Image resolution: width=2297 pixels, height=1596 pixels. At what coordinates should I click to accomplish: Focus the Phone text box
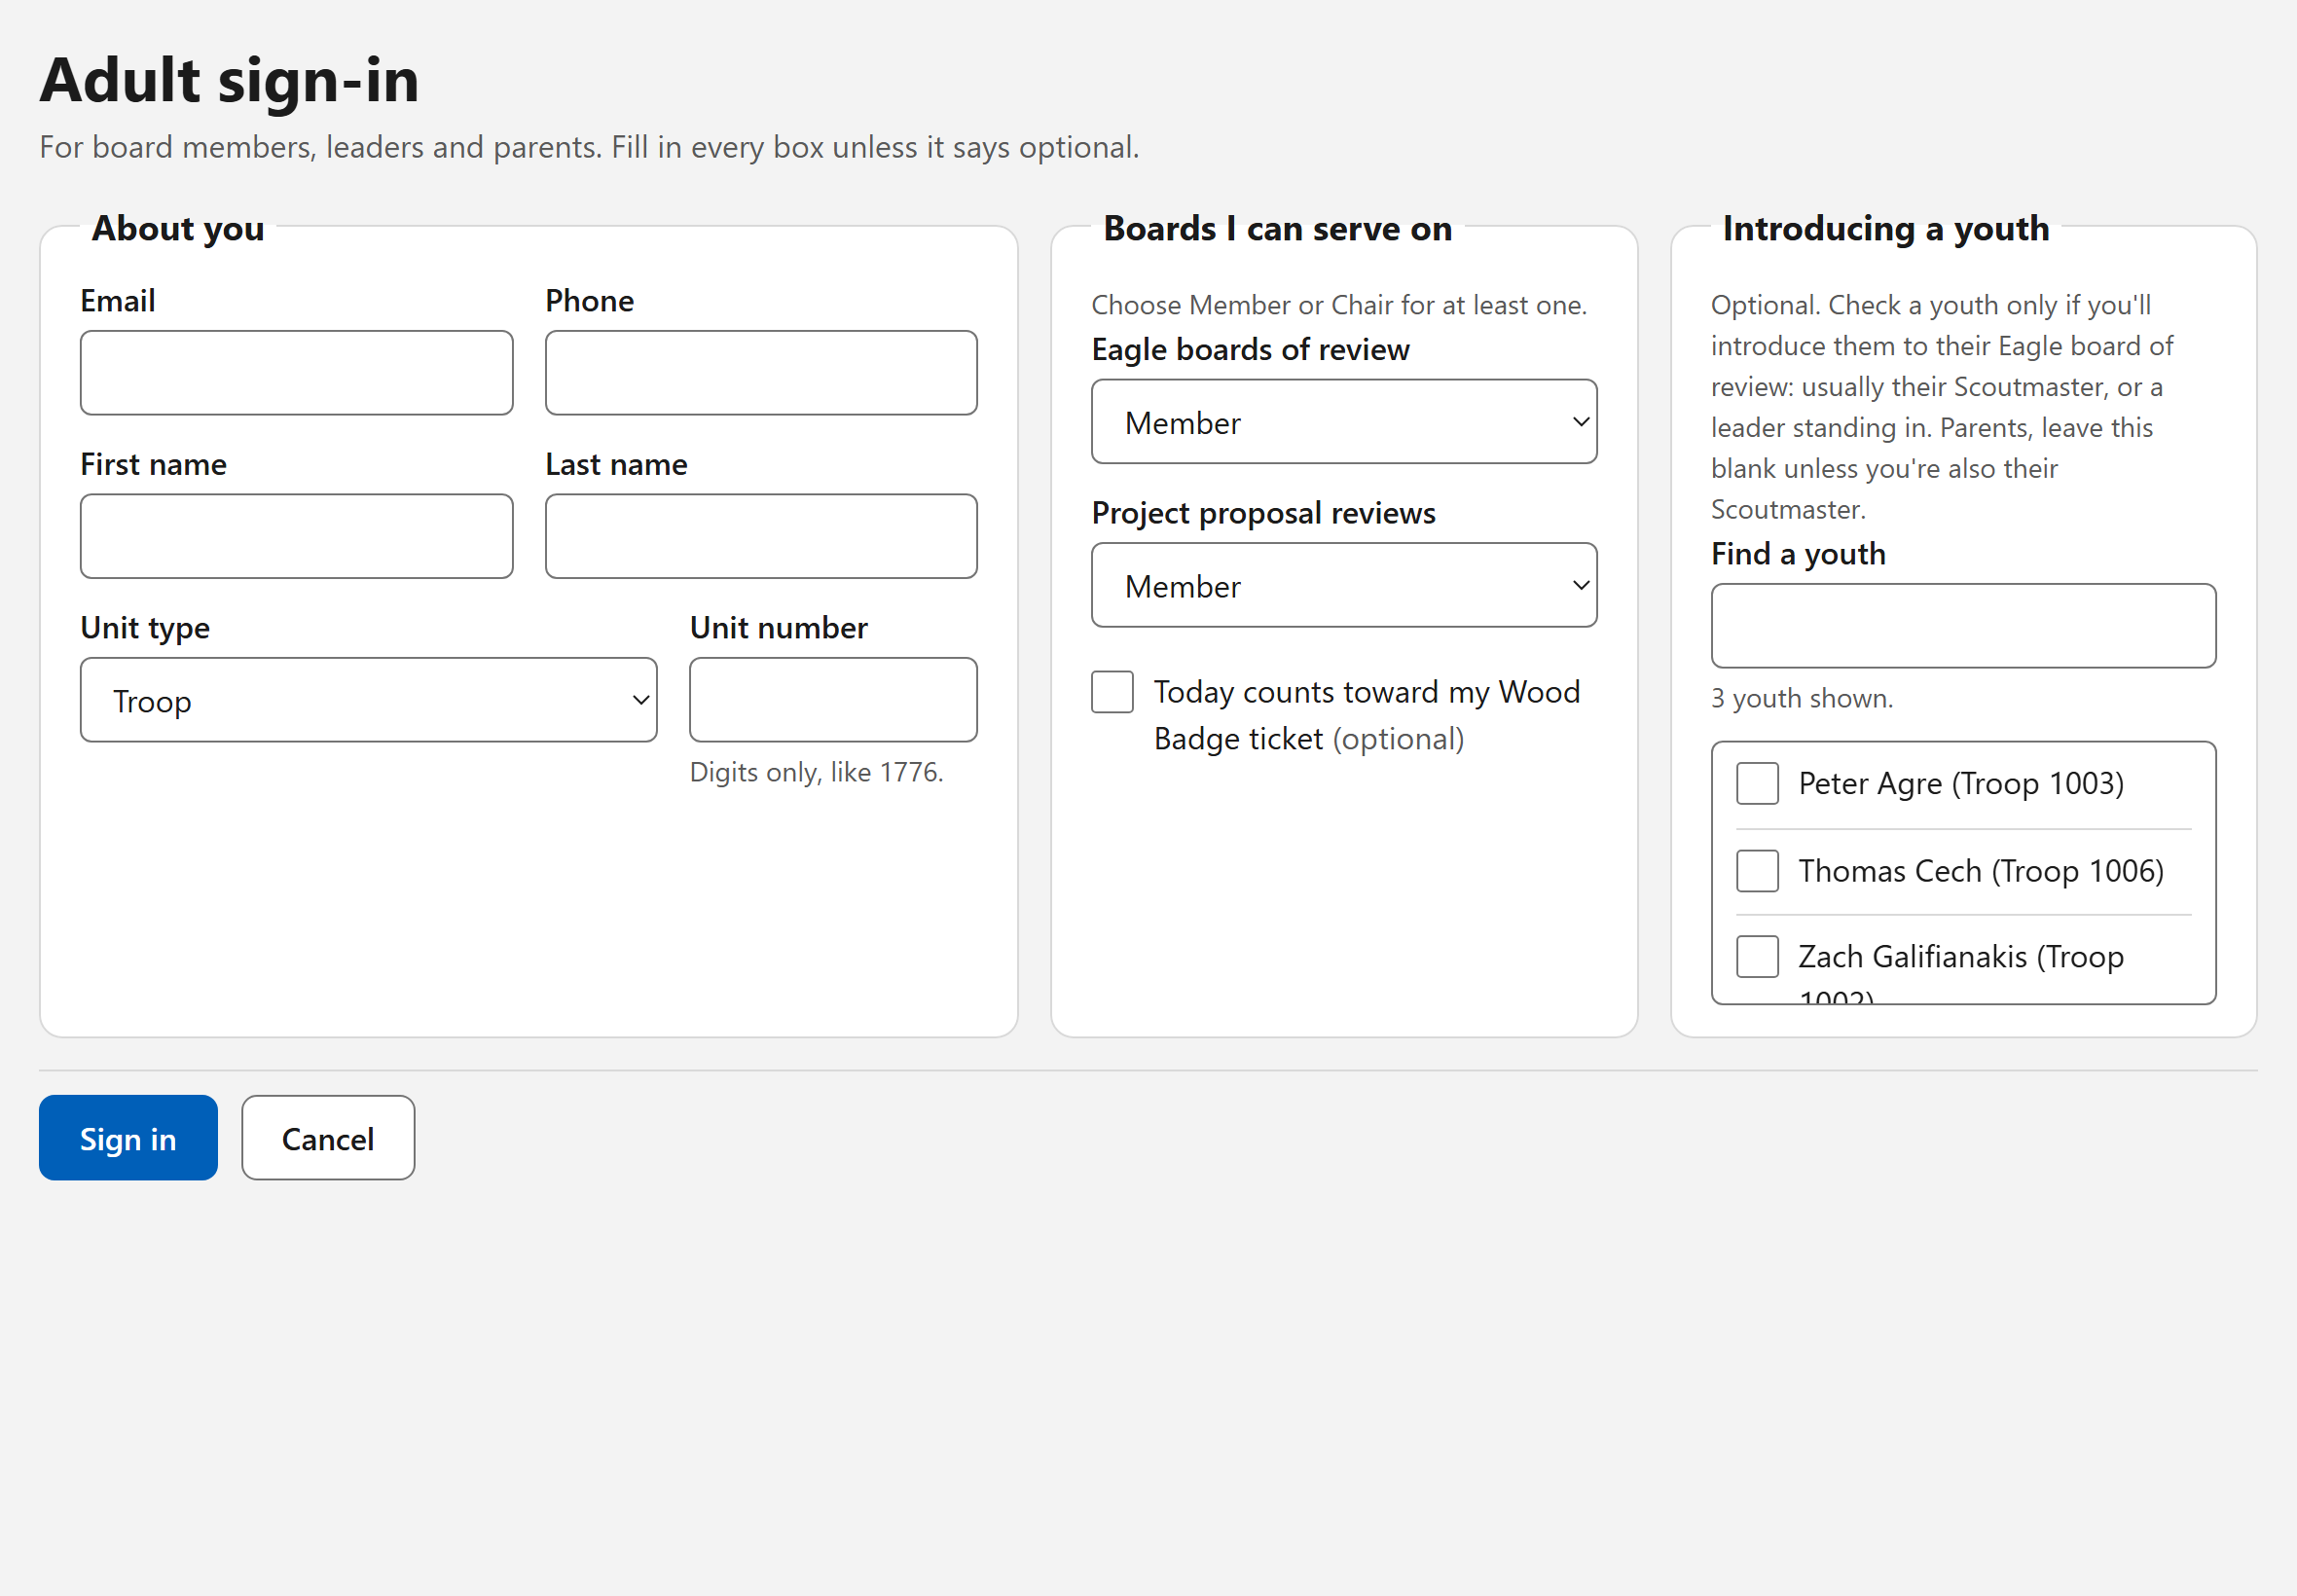761,373
